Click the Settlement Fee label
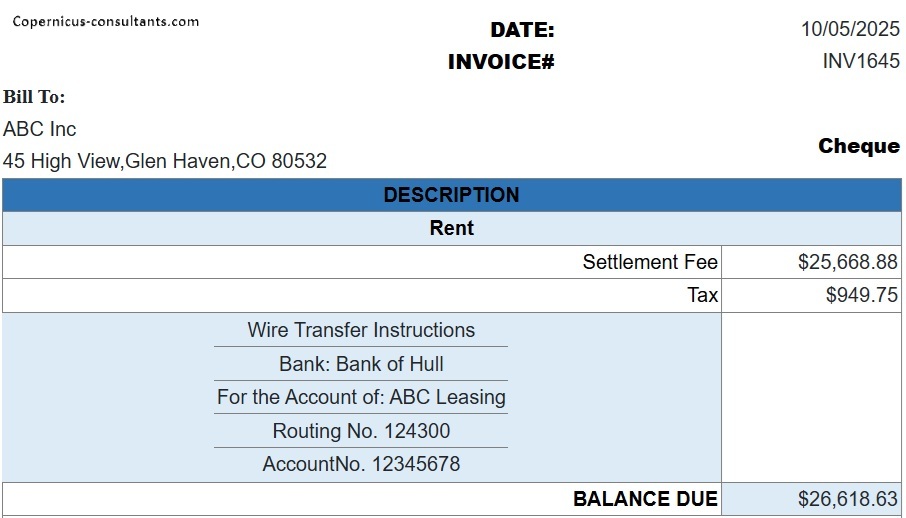 [650, 262]
